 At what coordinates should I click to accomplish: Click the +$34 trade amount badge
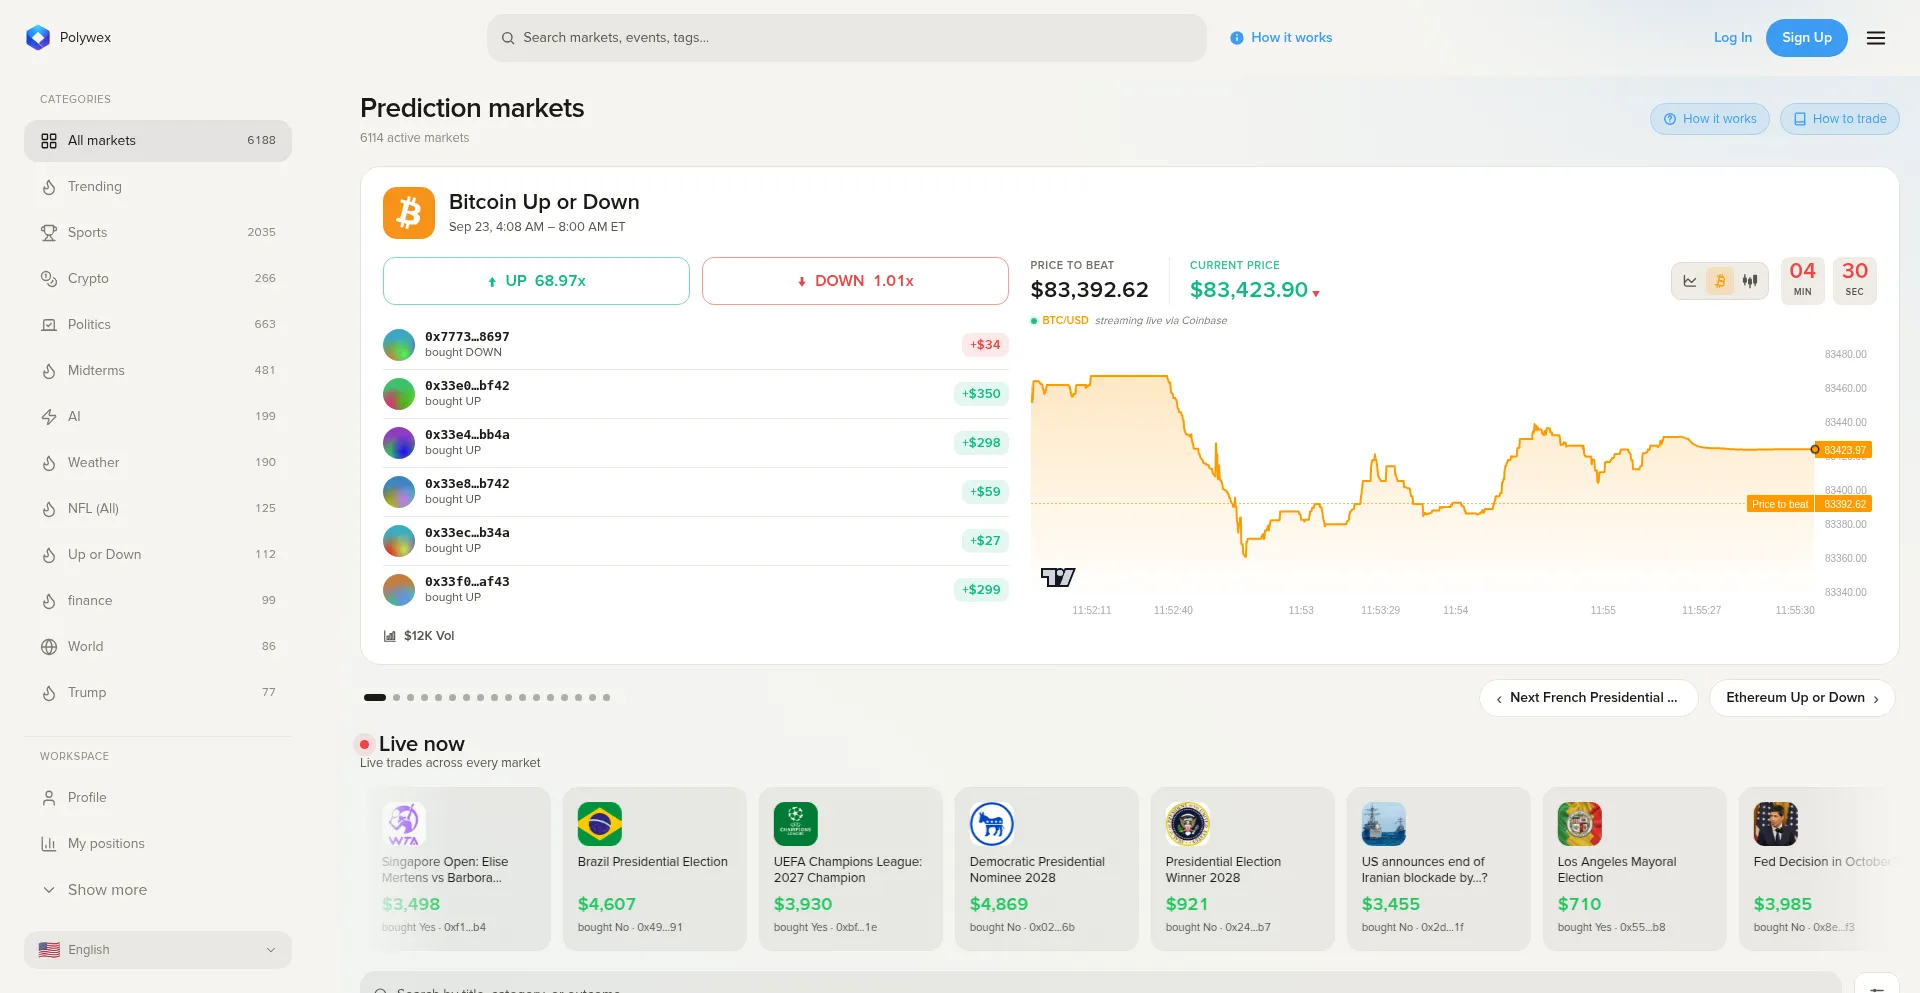(x=985, y=345)
